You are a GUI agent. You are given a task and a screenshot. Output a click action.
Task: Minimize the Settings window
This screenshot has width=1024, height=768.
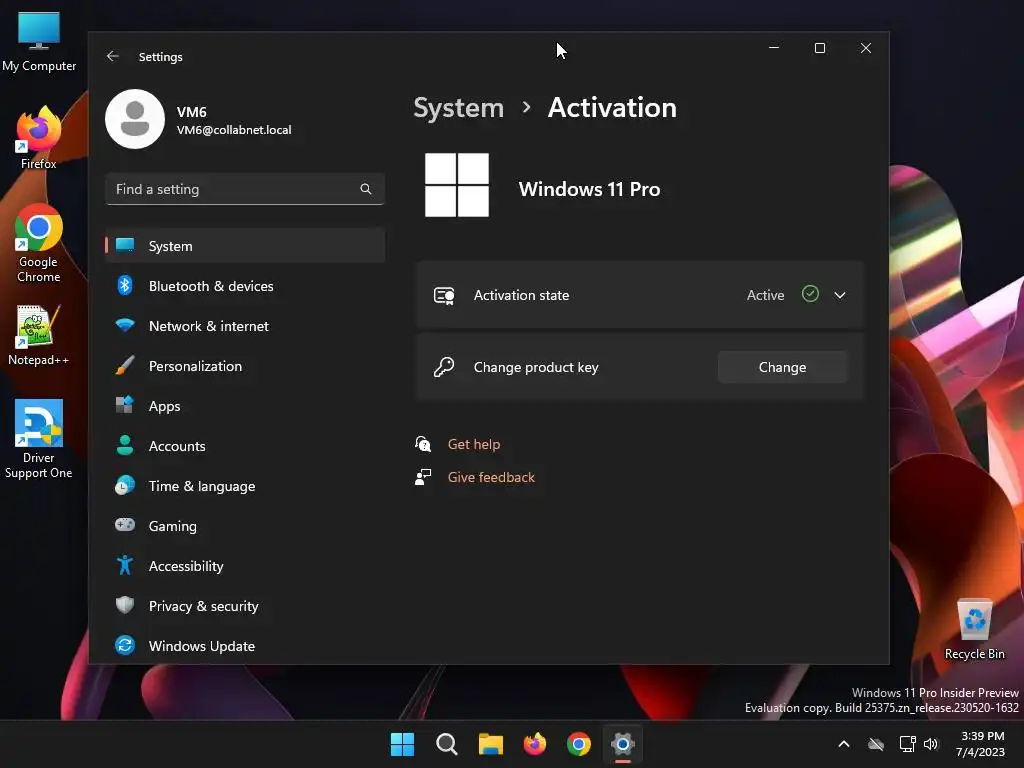point(774,48)
